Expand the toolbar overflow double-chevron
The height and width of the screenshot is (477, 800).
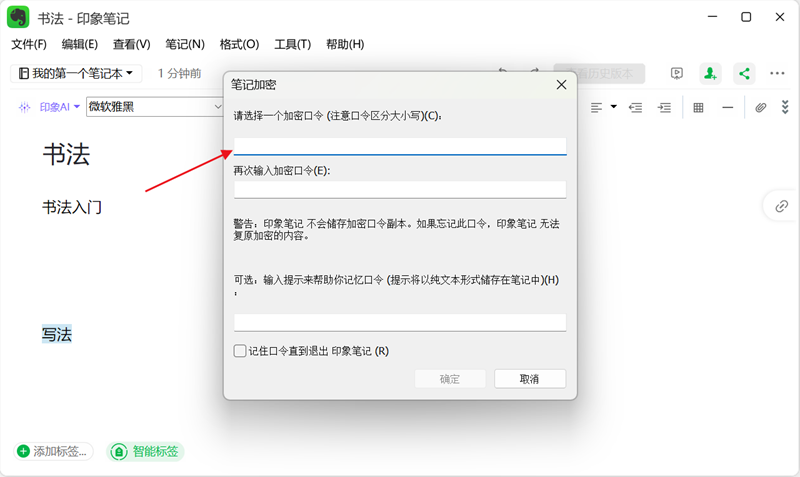pyautogui.click(x=785, y=107)
